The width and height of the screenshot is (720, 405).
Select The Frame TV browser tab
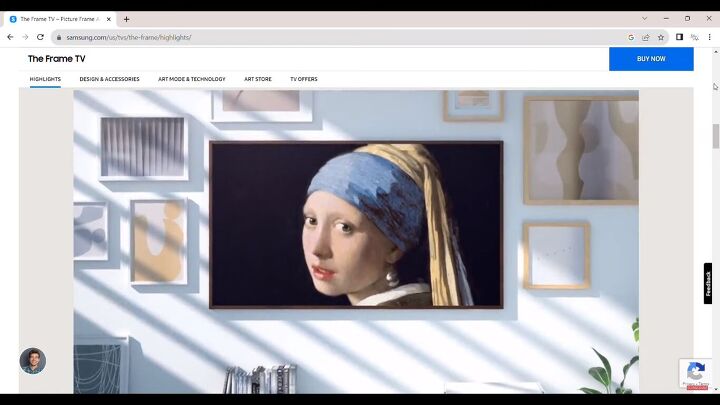pyautogui.click(x=60, y=19)
